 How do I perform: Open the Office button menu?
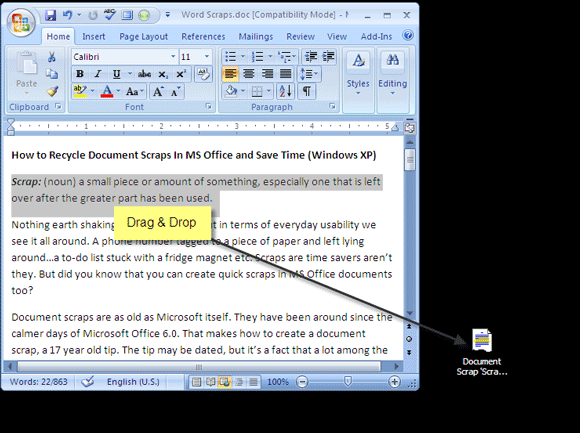pos(21,22)
